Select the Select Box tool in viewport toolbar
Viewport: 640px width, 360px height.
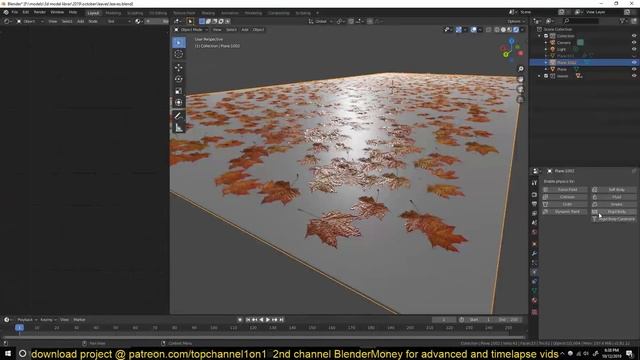click(x=179, y=42)
